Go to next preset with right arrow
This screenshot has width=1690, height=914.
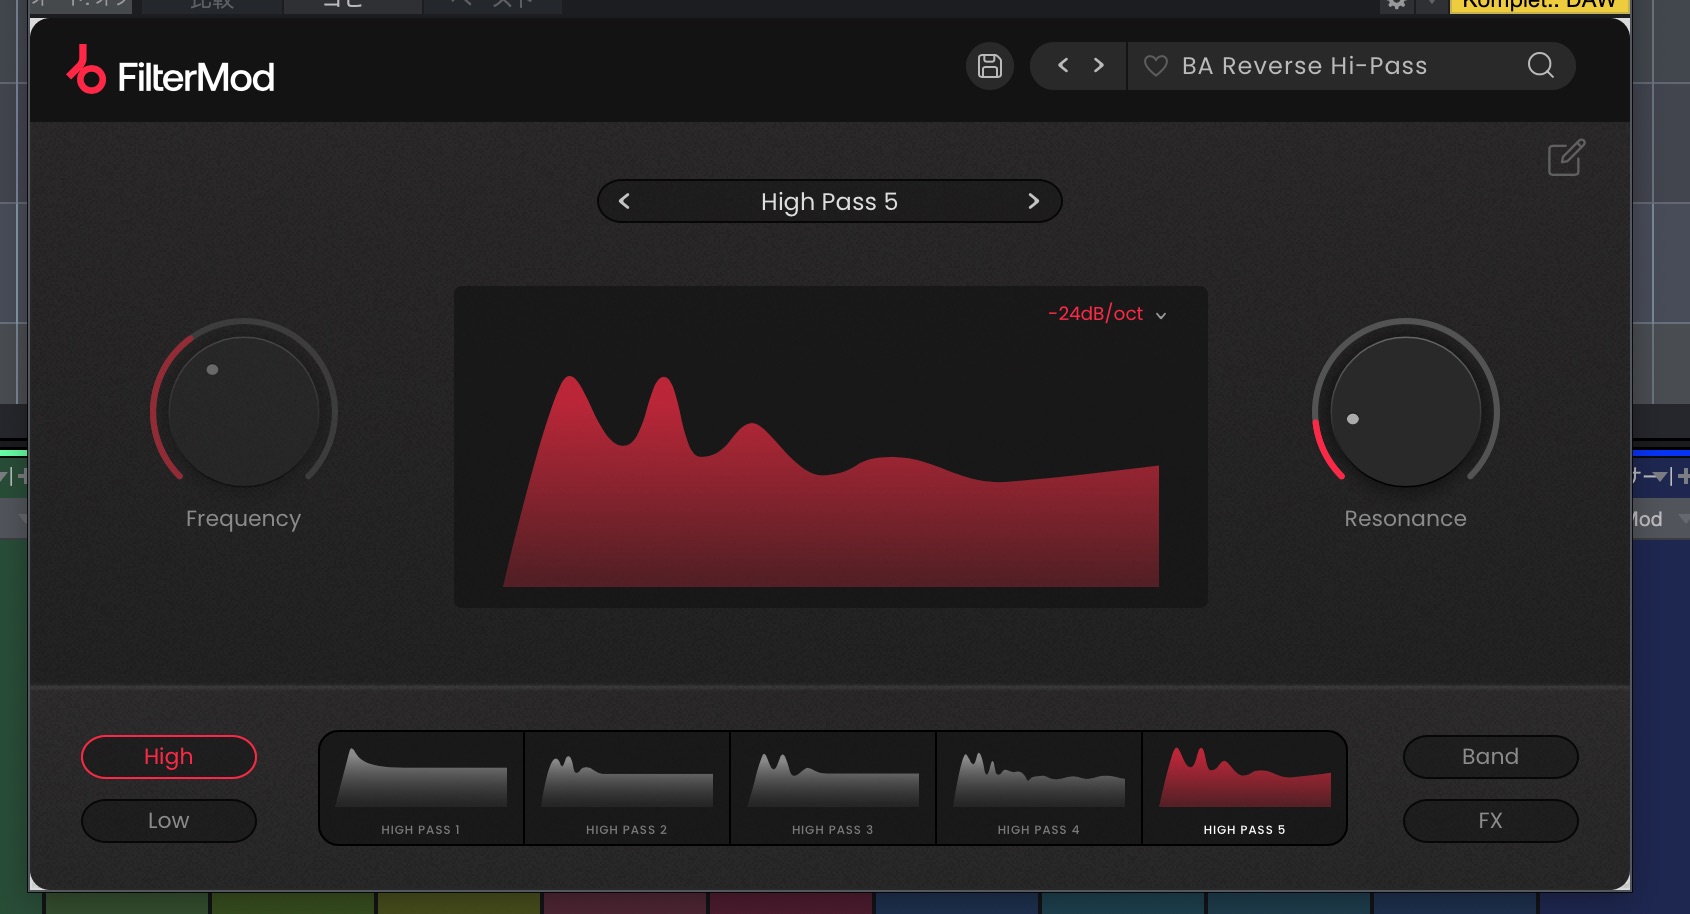(1099, 66)
